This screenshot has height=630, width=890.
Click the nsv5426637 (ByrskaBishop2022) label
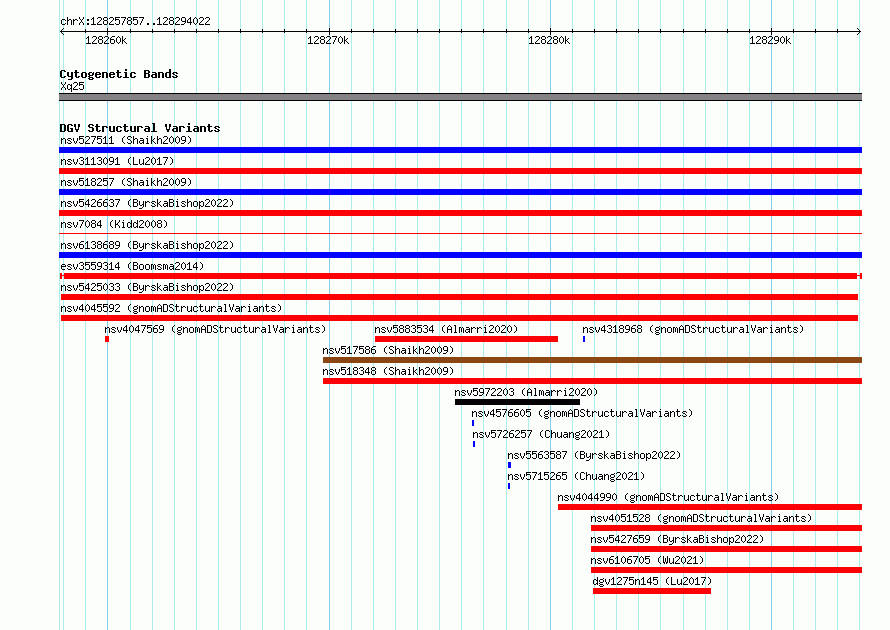point(147,203)
